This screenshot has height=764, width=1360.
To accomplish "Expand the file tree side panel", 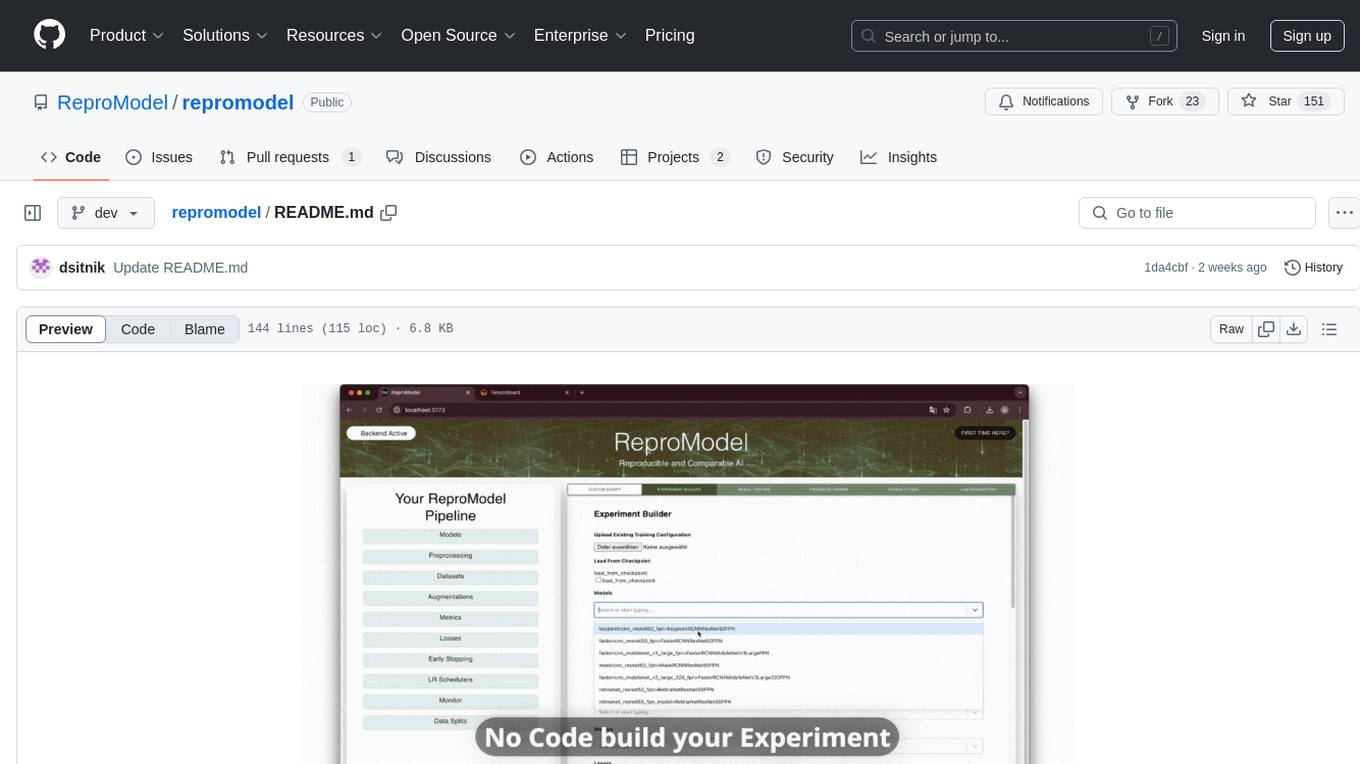I will click(x=33, y=213).
